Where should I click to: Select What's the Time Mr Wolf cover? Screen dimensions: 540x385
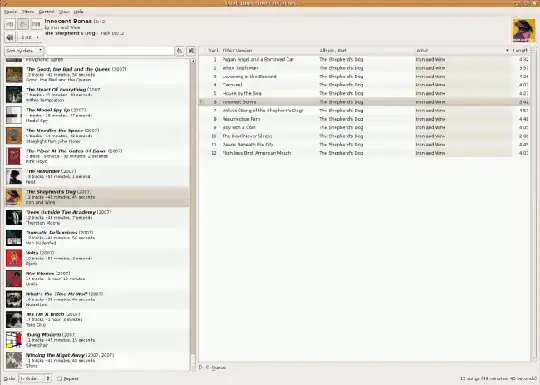pos(14,299)
